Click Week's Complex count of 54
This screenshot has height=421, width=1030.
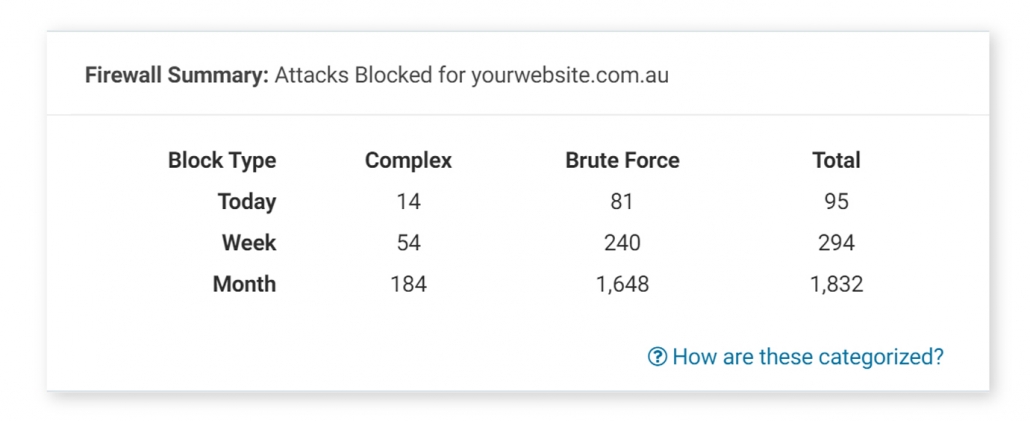[408, 242]
